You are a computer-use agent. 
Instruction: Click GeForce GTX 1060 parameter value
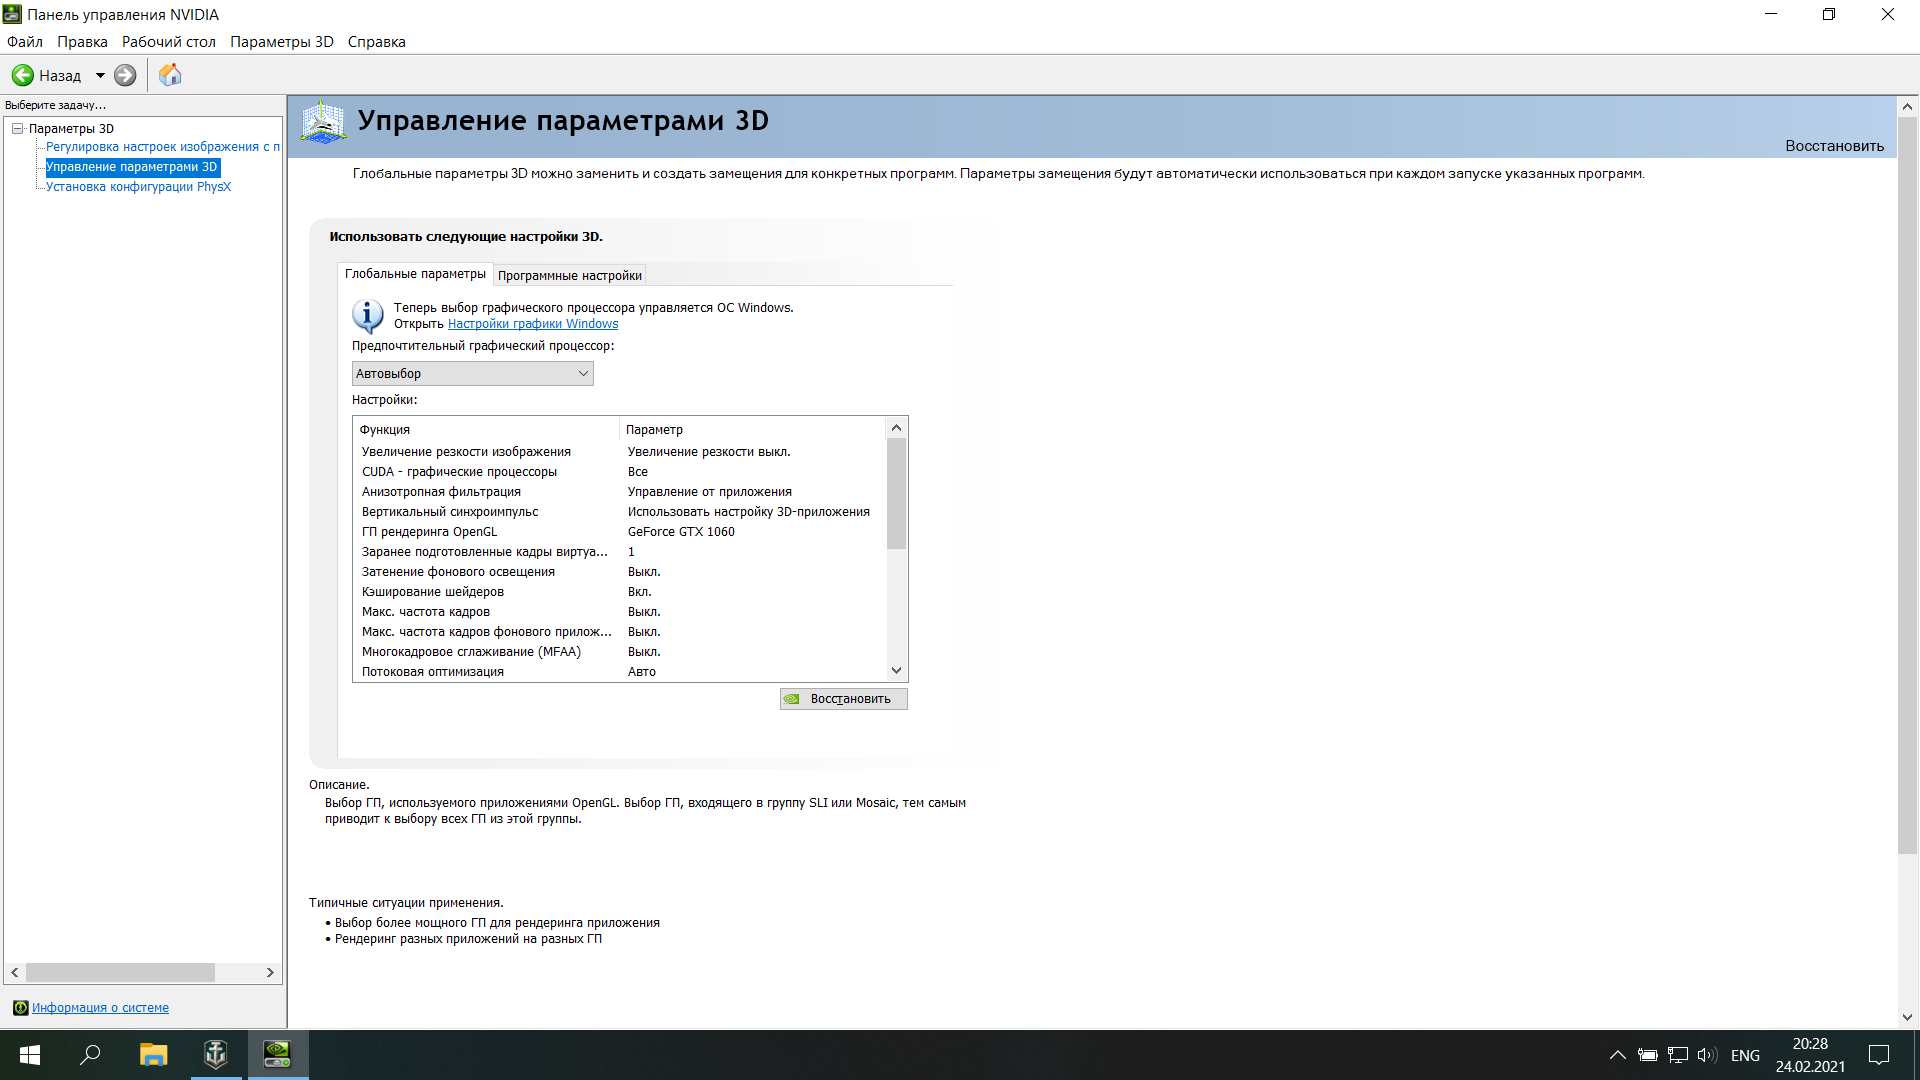pyautogui.click(x=681, y=532)
